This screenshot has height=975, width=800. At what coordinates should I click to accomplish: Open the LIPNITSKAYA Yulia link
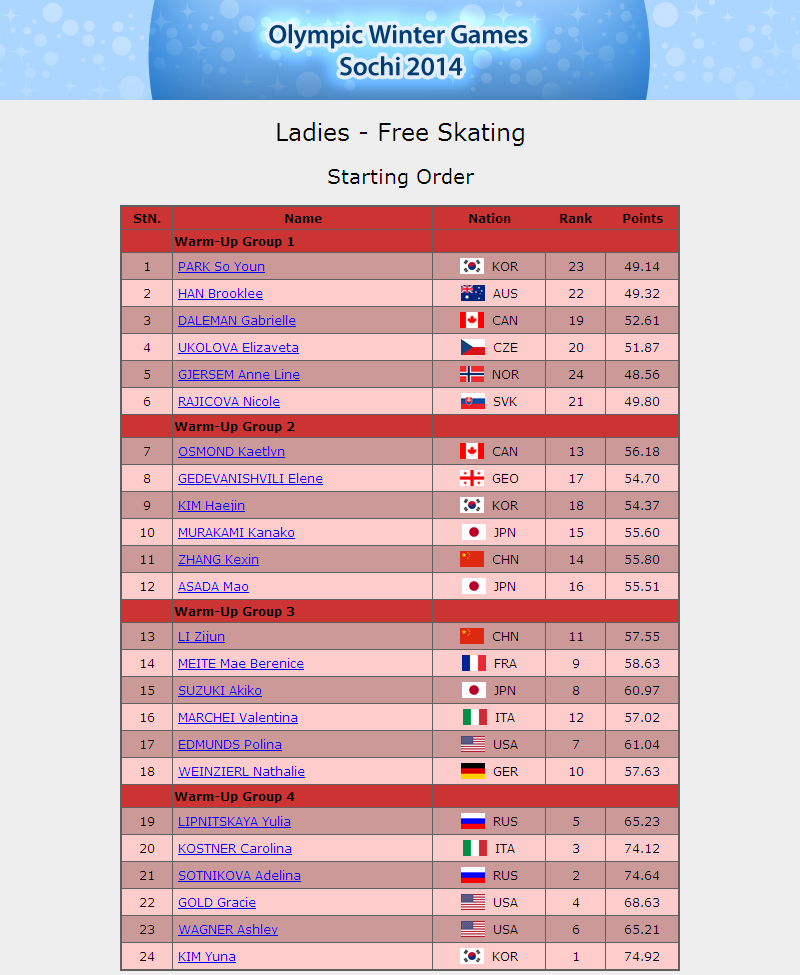[234, 821]
